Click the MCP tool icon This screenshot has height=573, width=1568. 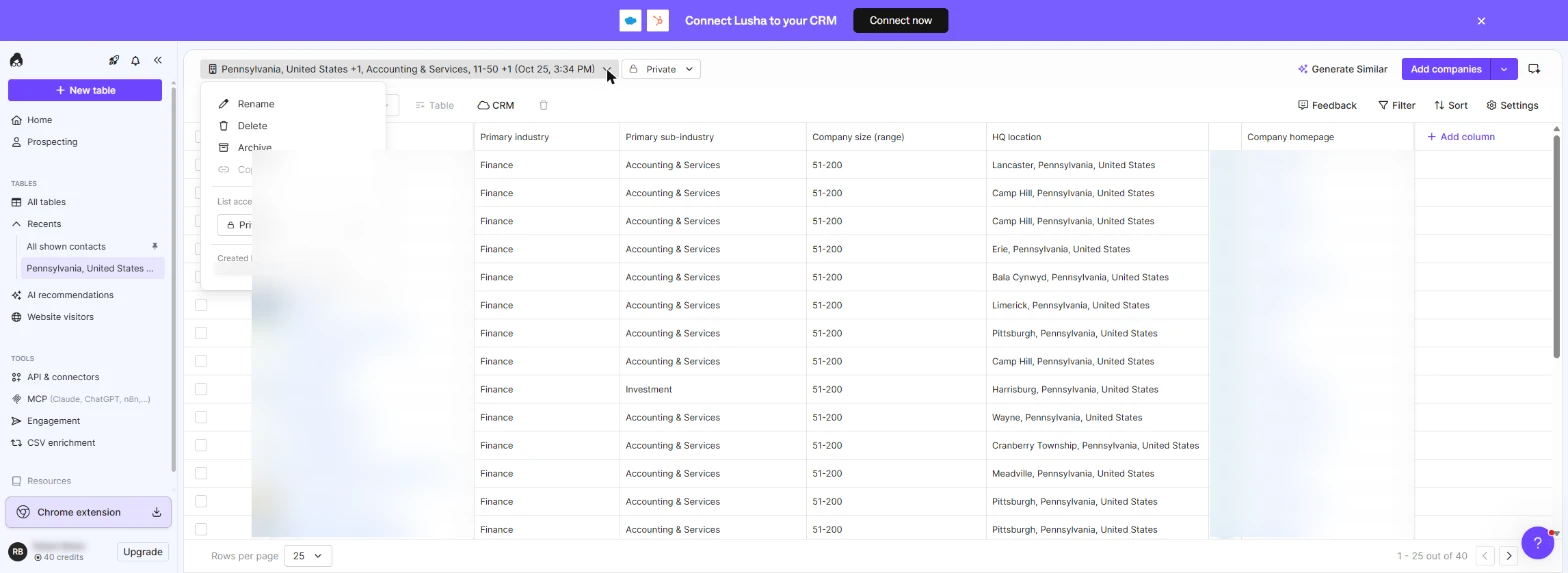pyautogui.click(x=16, y=399)
